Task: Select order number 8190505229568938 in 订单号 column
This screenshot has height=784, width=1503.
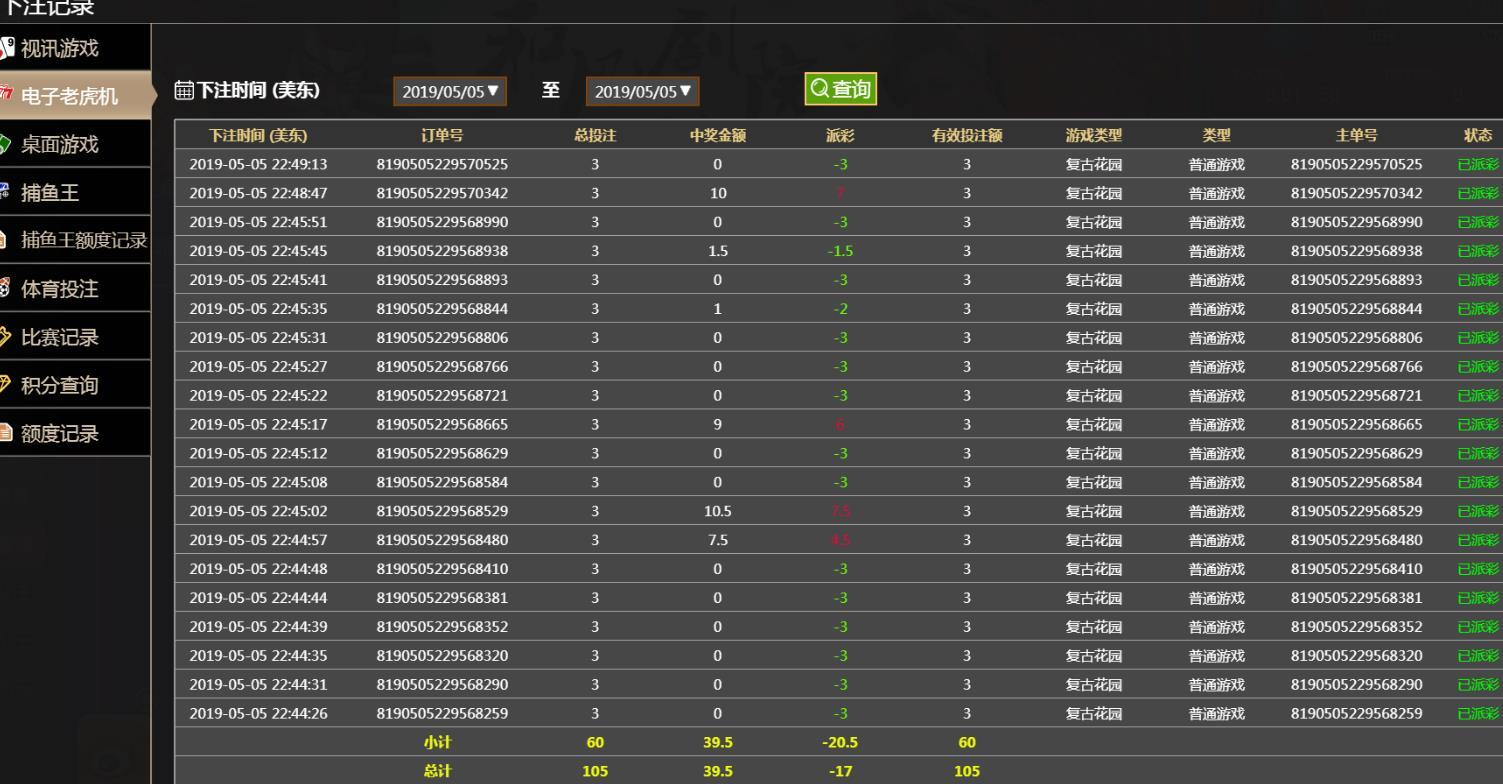Action: tap(442, 251)
